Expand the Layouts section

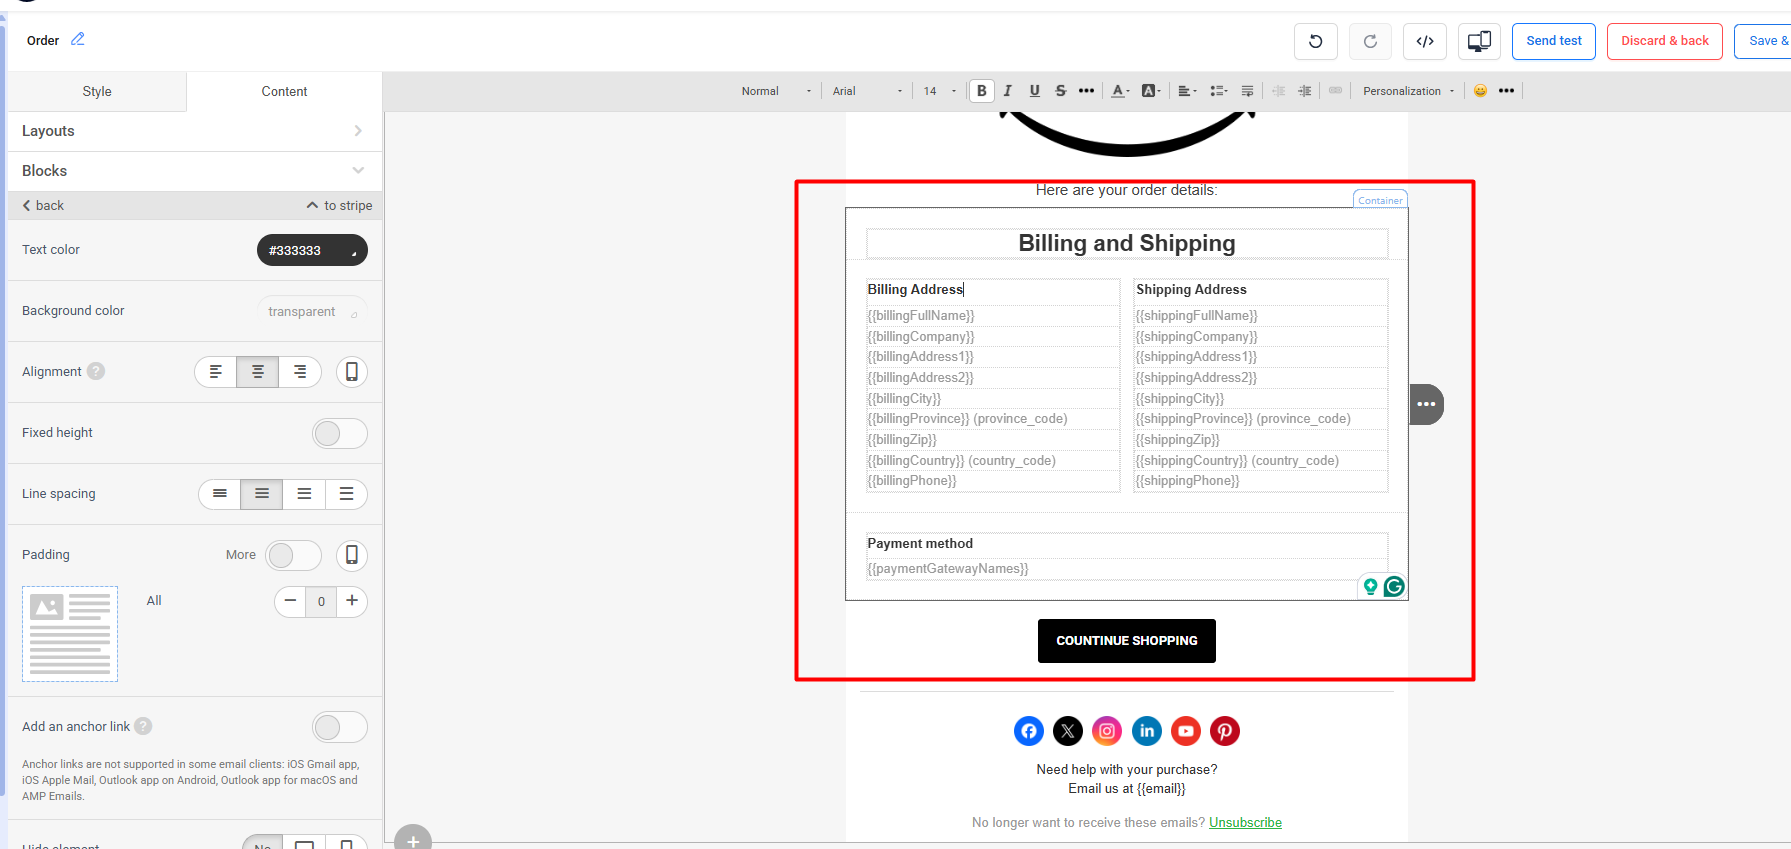click(x=194, y=131)
